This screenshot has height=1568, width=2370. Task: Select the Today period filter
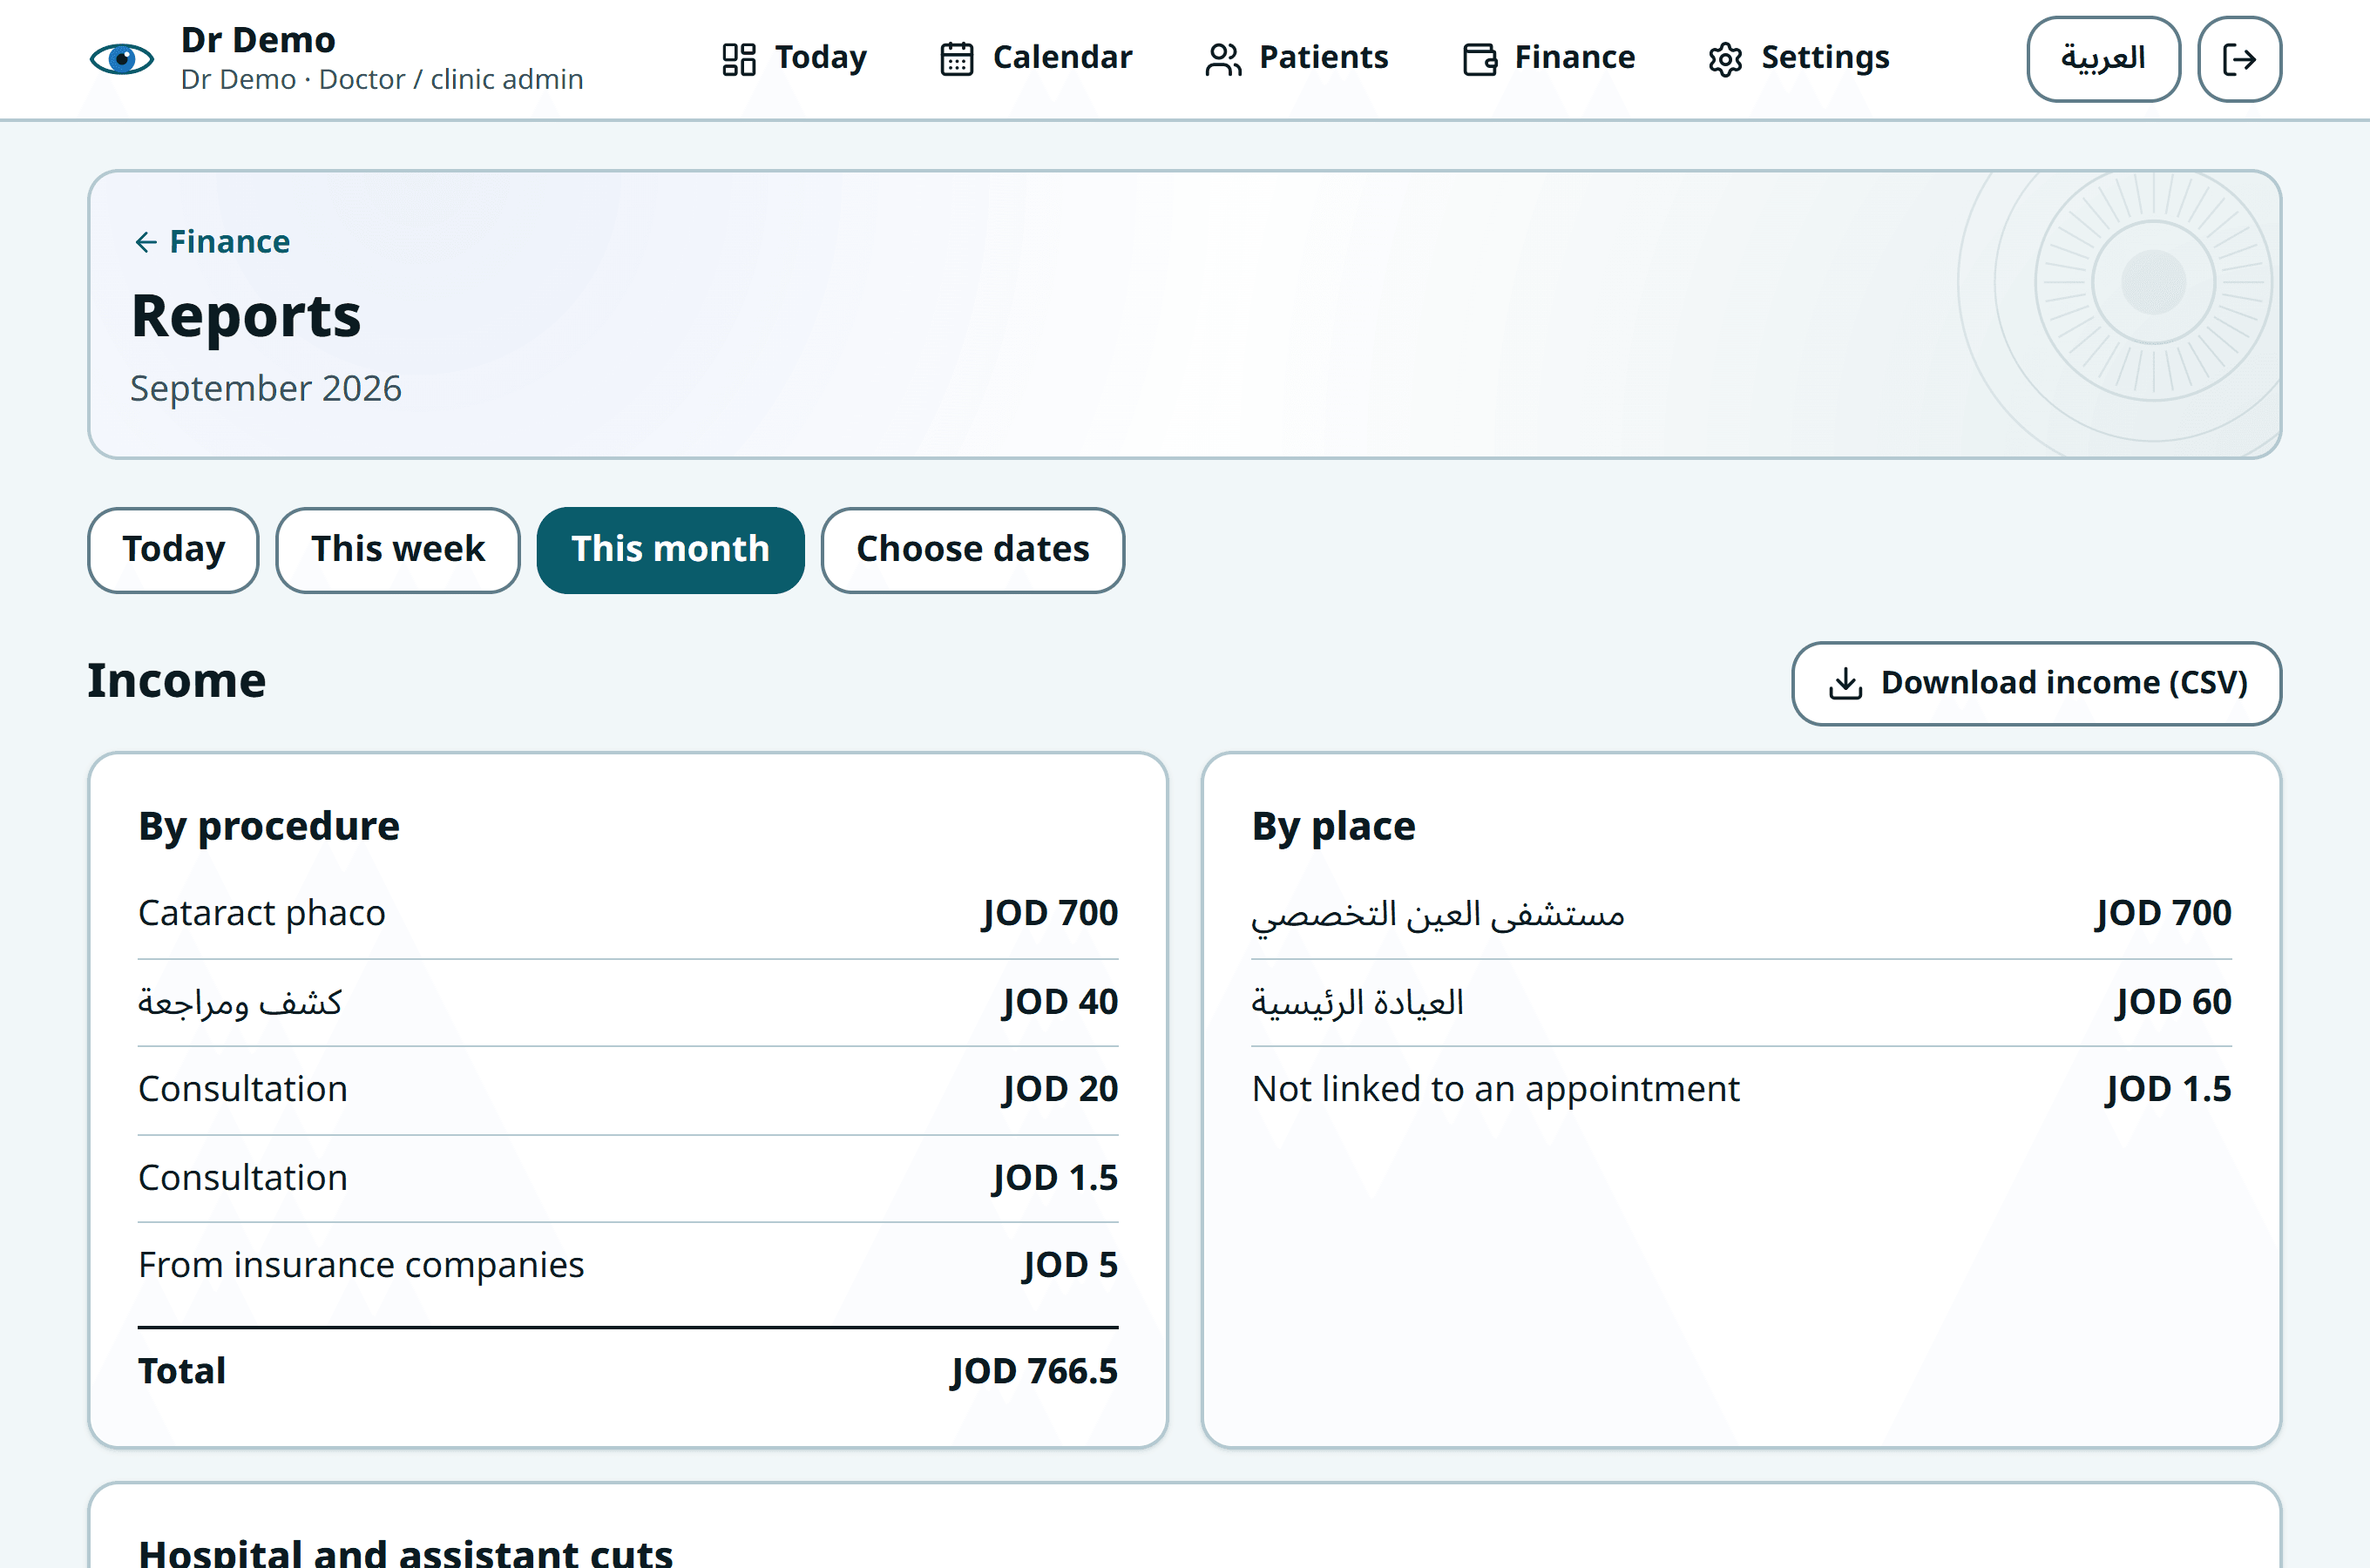click(x=173, y=550)
